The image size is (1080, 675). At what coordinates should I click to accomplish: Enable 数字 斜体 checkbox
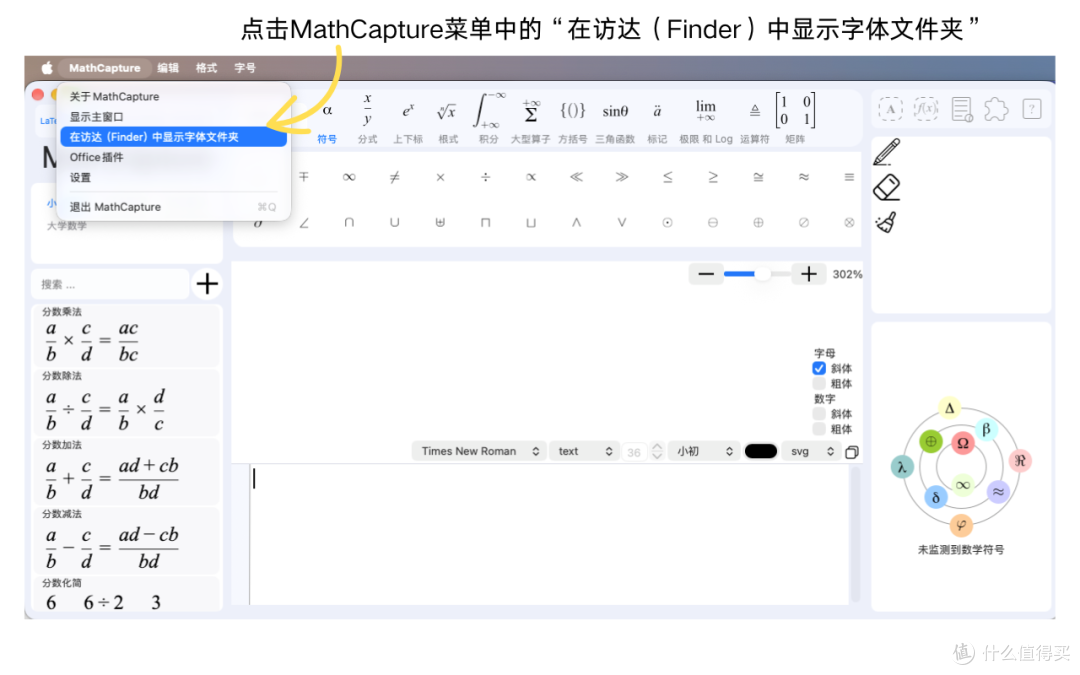click(819, 414)
